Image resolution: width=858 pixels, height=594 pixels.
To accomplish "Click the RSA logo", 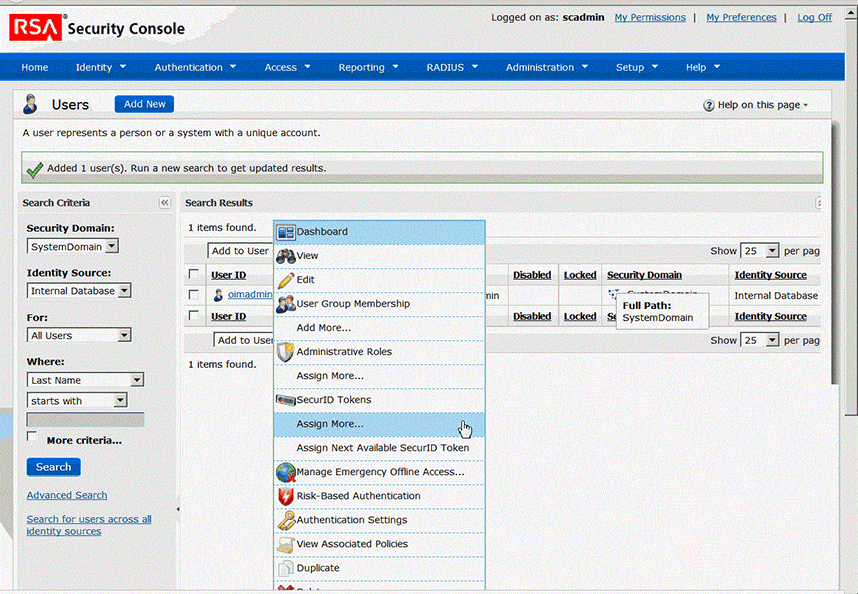I will [36, 27].
